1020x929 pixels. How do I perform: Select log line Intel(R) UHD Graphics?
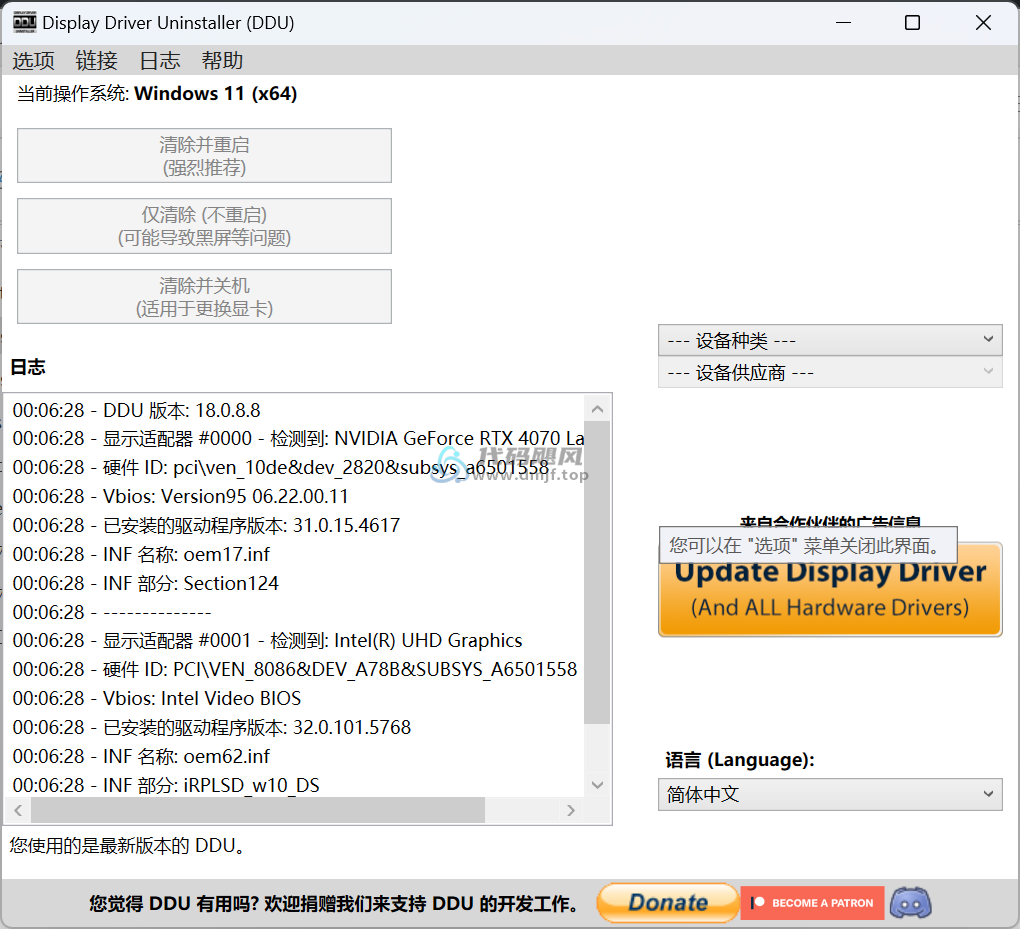point(267,641)
